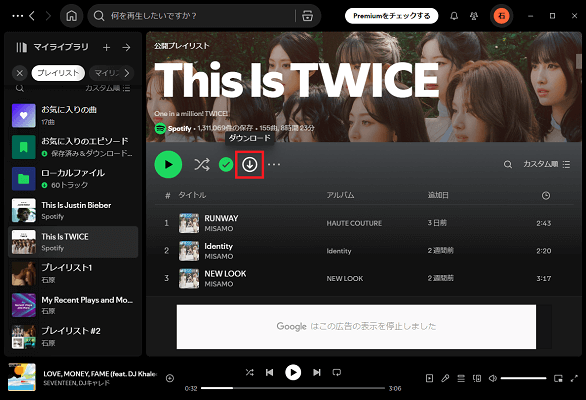
Task: Click Premiumをチェックする button
Action: pyautogui.click(x=391, y=16)
